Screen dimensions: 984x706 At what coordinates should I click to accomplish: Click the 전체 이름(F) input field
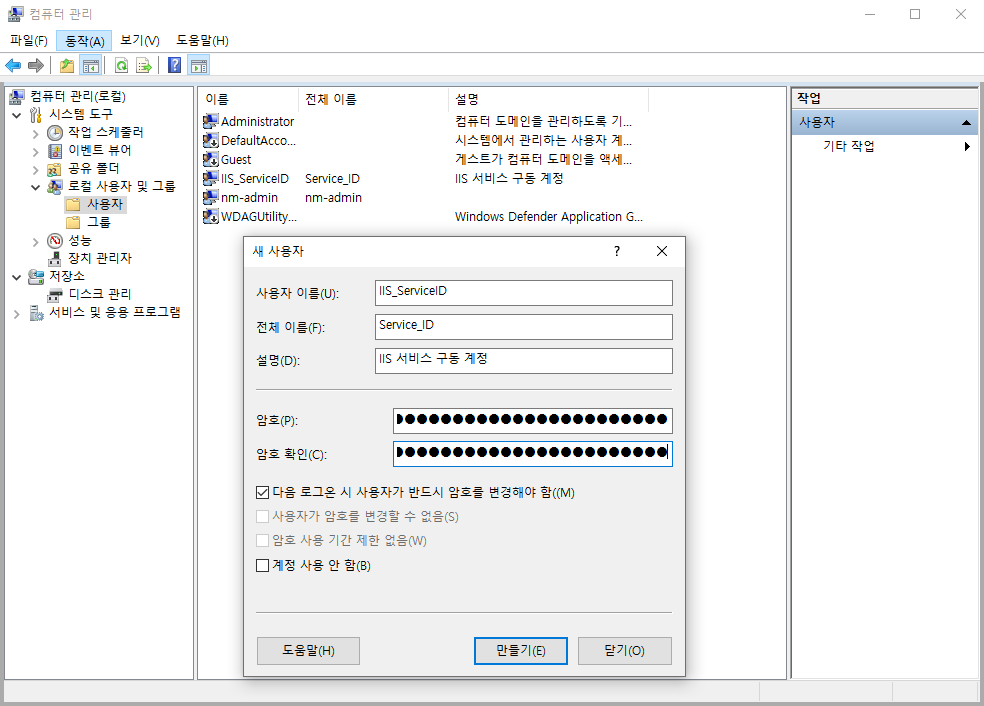tap(523, 326)
